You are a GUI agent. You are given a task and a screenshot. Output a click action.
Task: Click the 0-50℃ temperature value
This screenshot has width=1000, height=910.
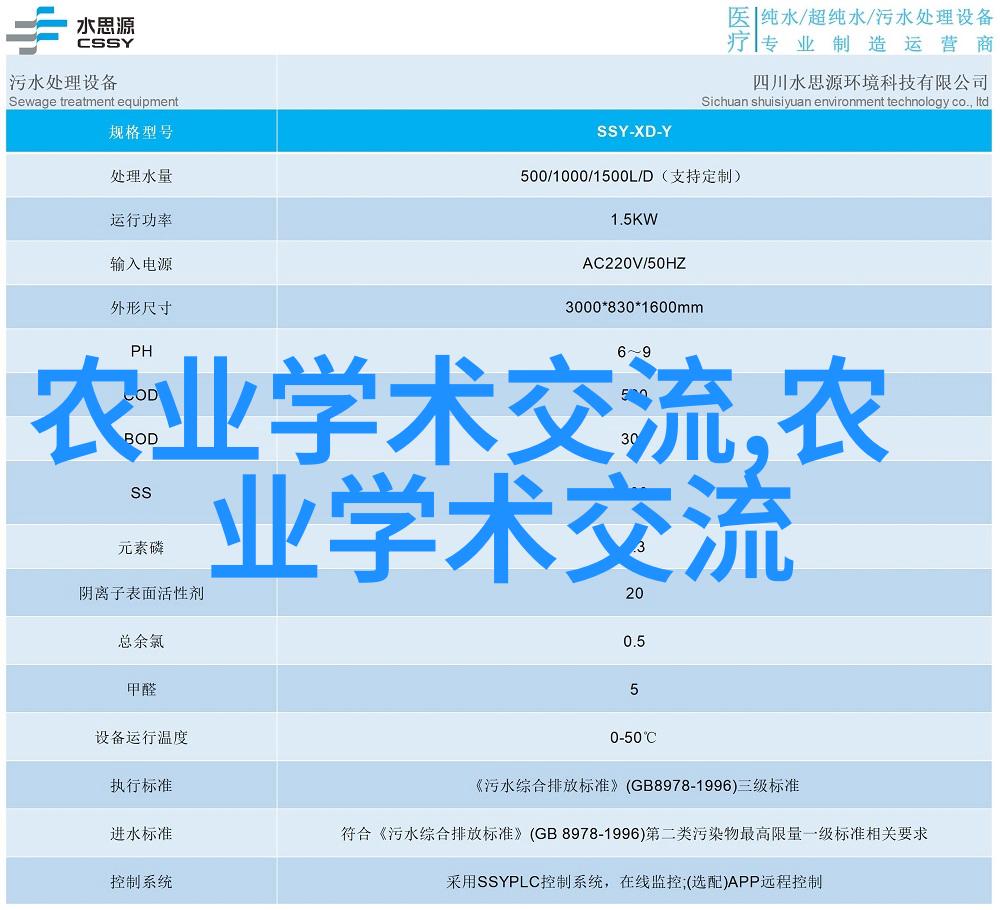(x=633, y=737)
